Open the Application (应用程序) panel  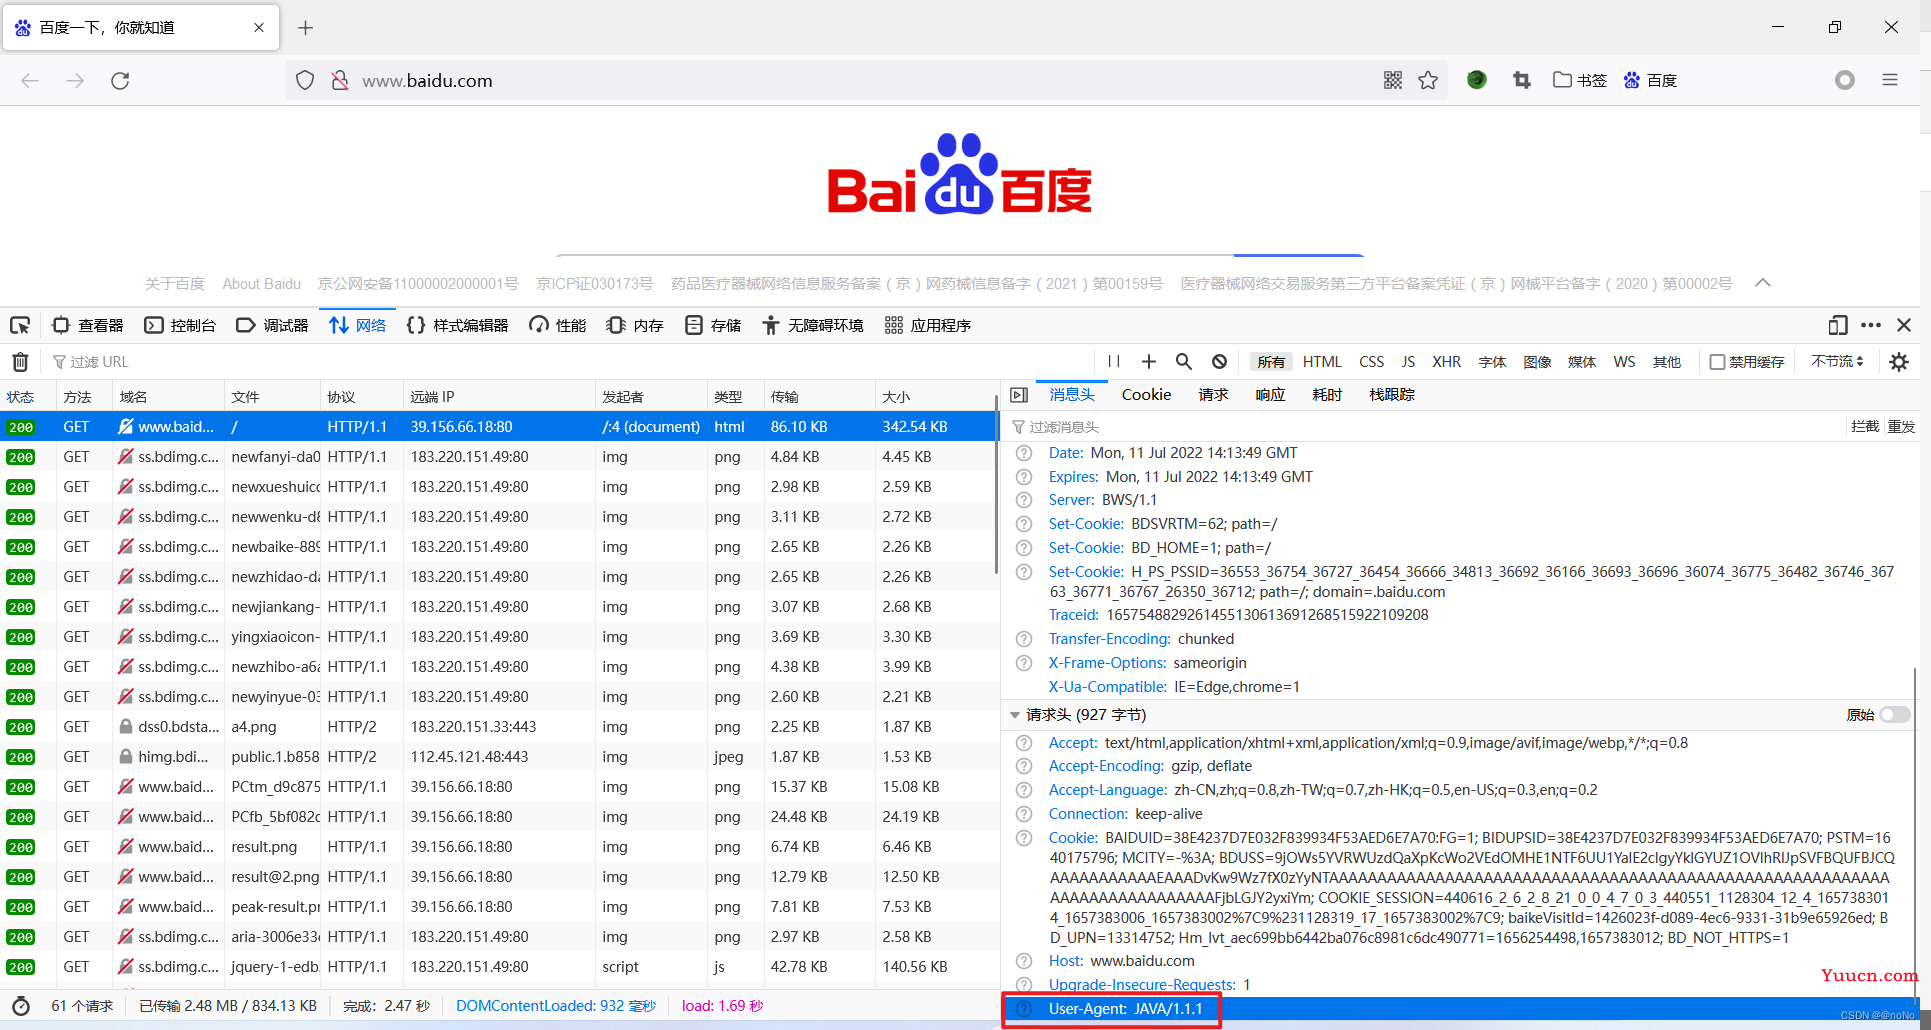tap(928, 325)
